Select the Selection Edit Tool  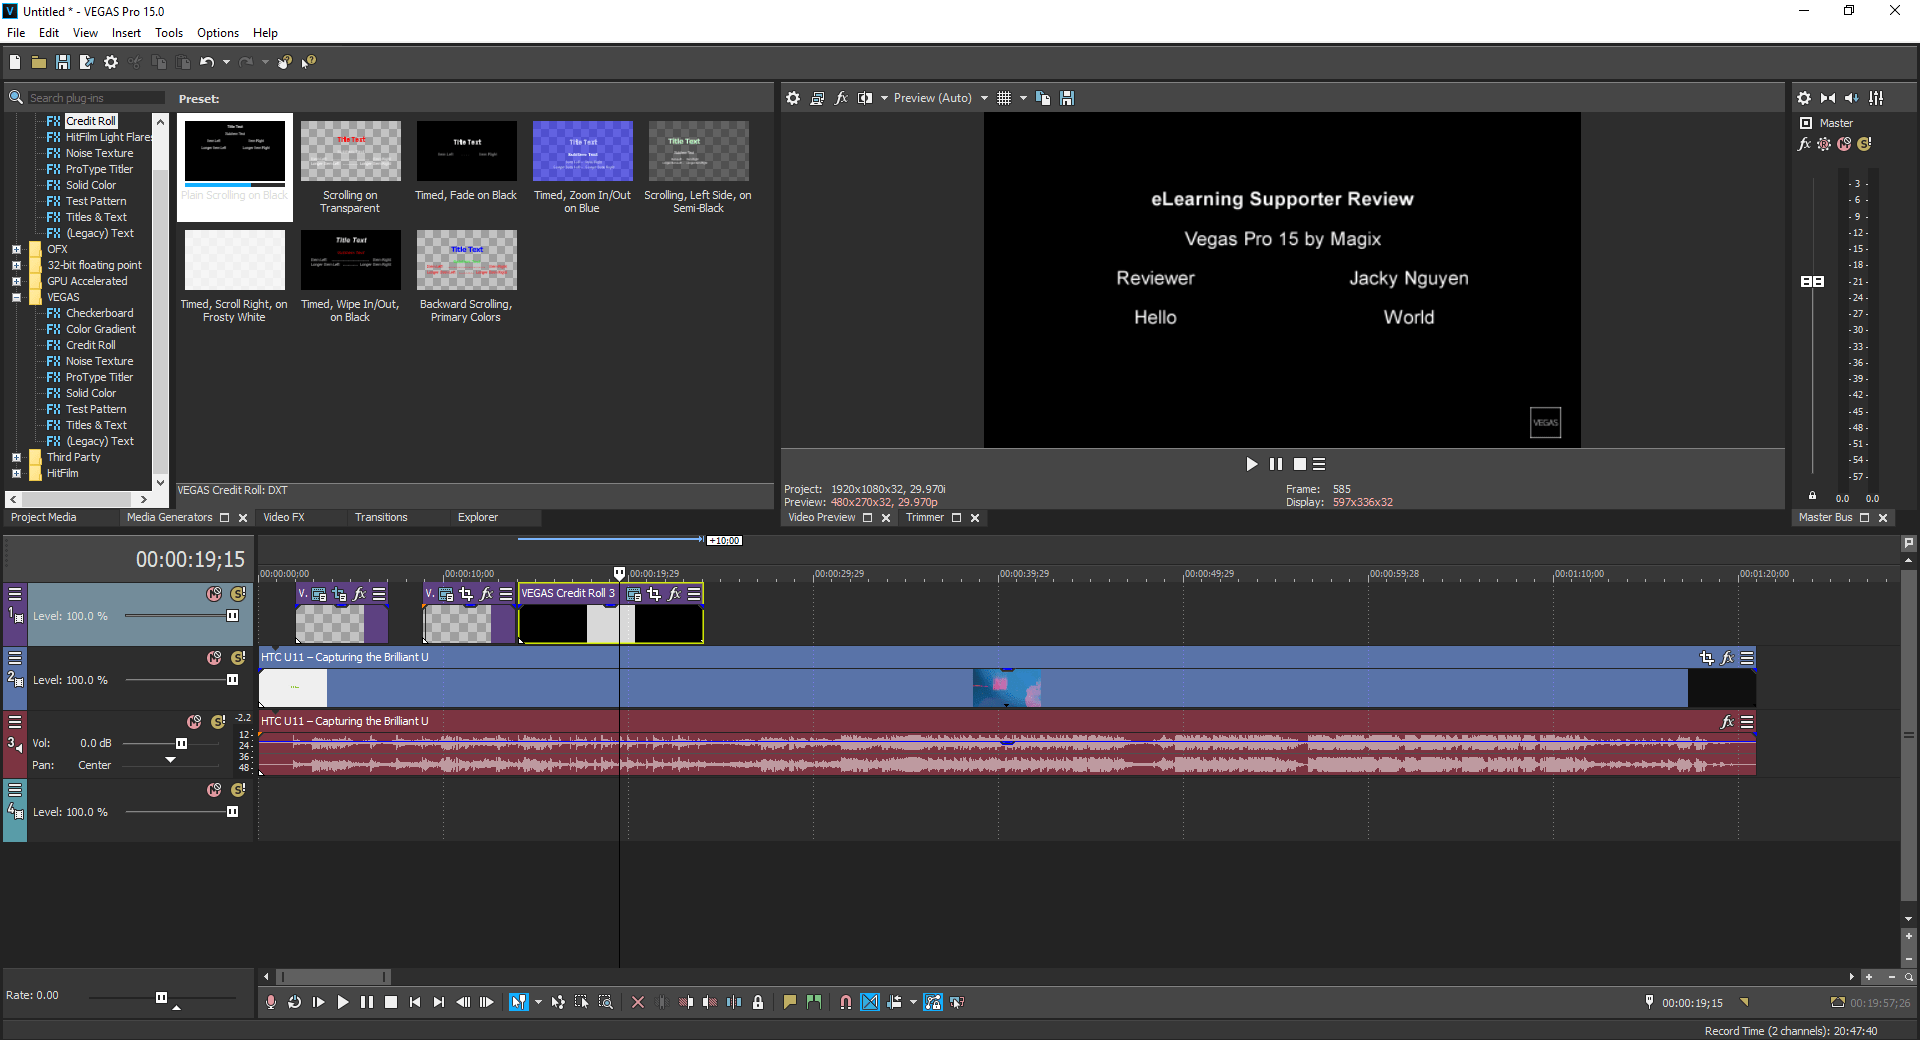click(x=582, y=1002)
